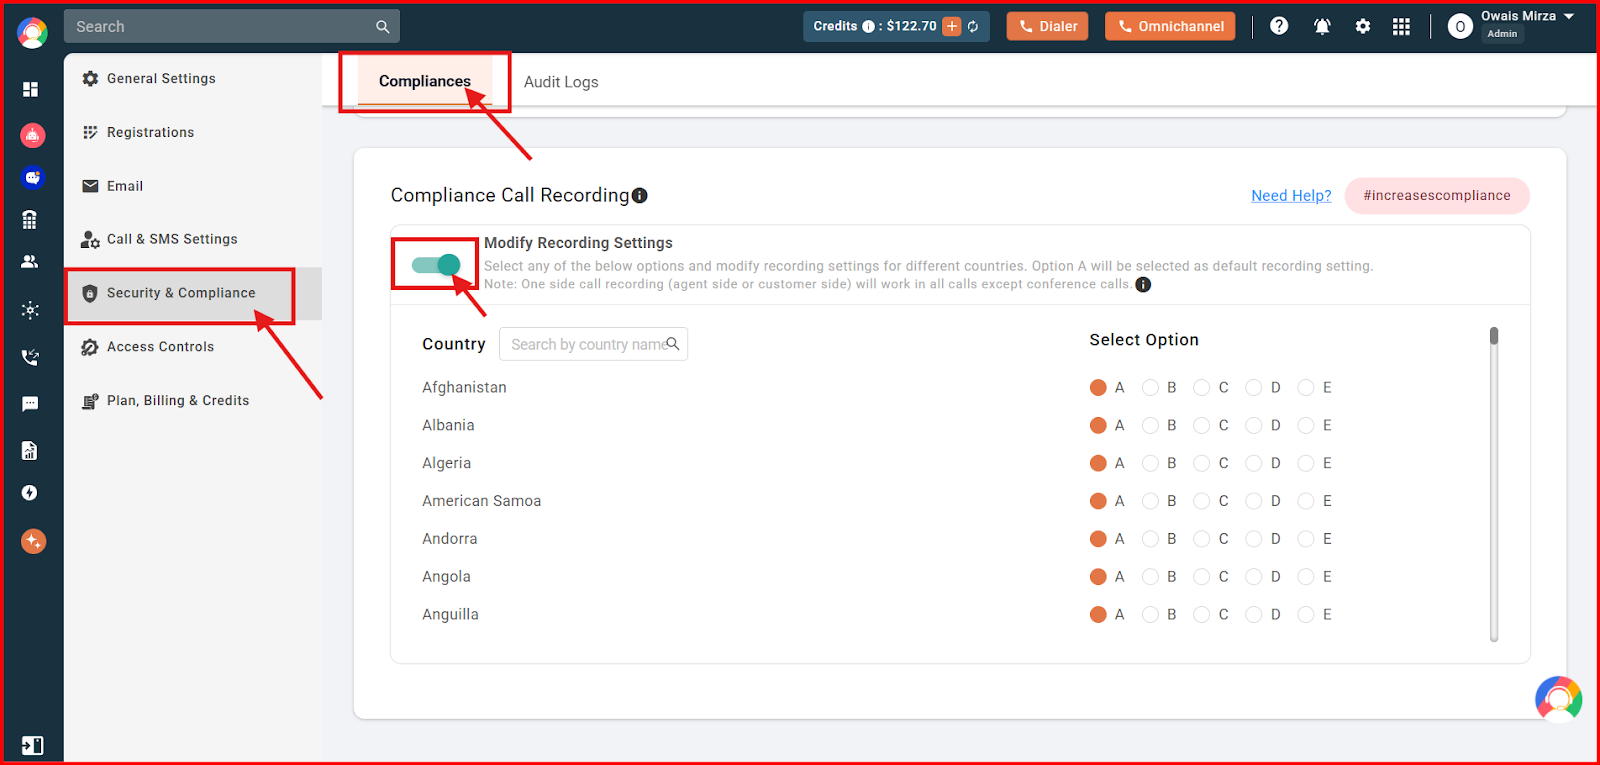Open the contacts people icon in the left rail
The height and width of the screenshot is (765, 1600).
pyautogui.click(x=30, y=262)
